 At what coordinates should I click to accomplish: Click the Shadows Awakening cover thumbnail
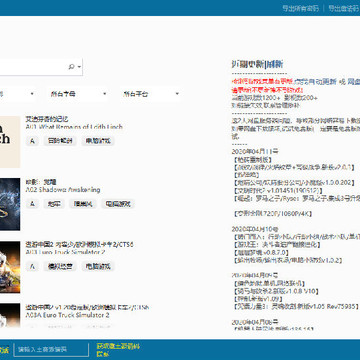pyautogui.click(x=10, y=204)
